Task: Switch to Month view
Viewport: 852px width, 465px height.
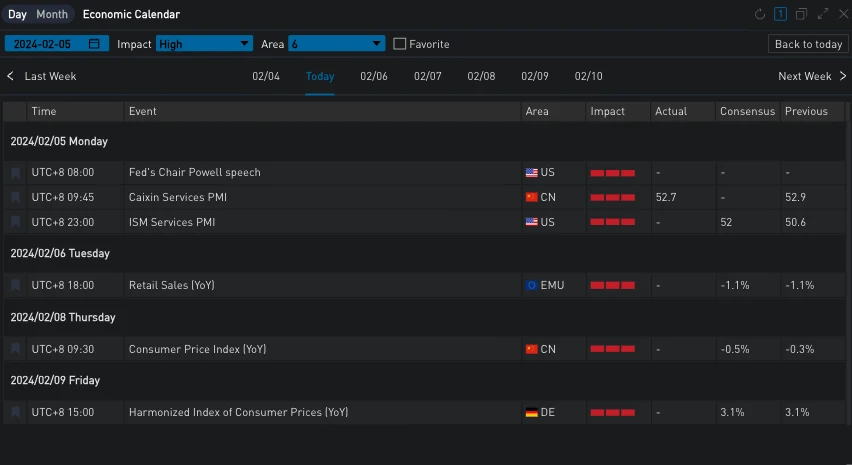Action: point(52,15)
